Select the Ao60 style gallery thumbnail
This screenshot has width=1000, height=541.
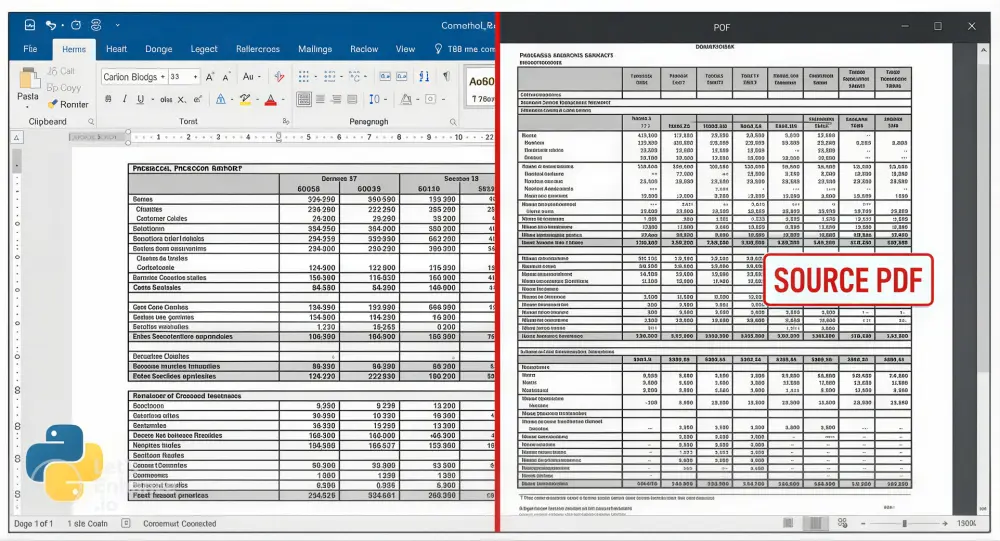click(x=482, y=89)
